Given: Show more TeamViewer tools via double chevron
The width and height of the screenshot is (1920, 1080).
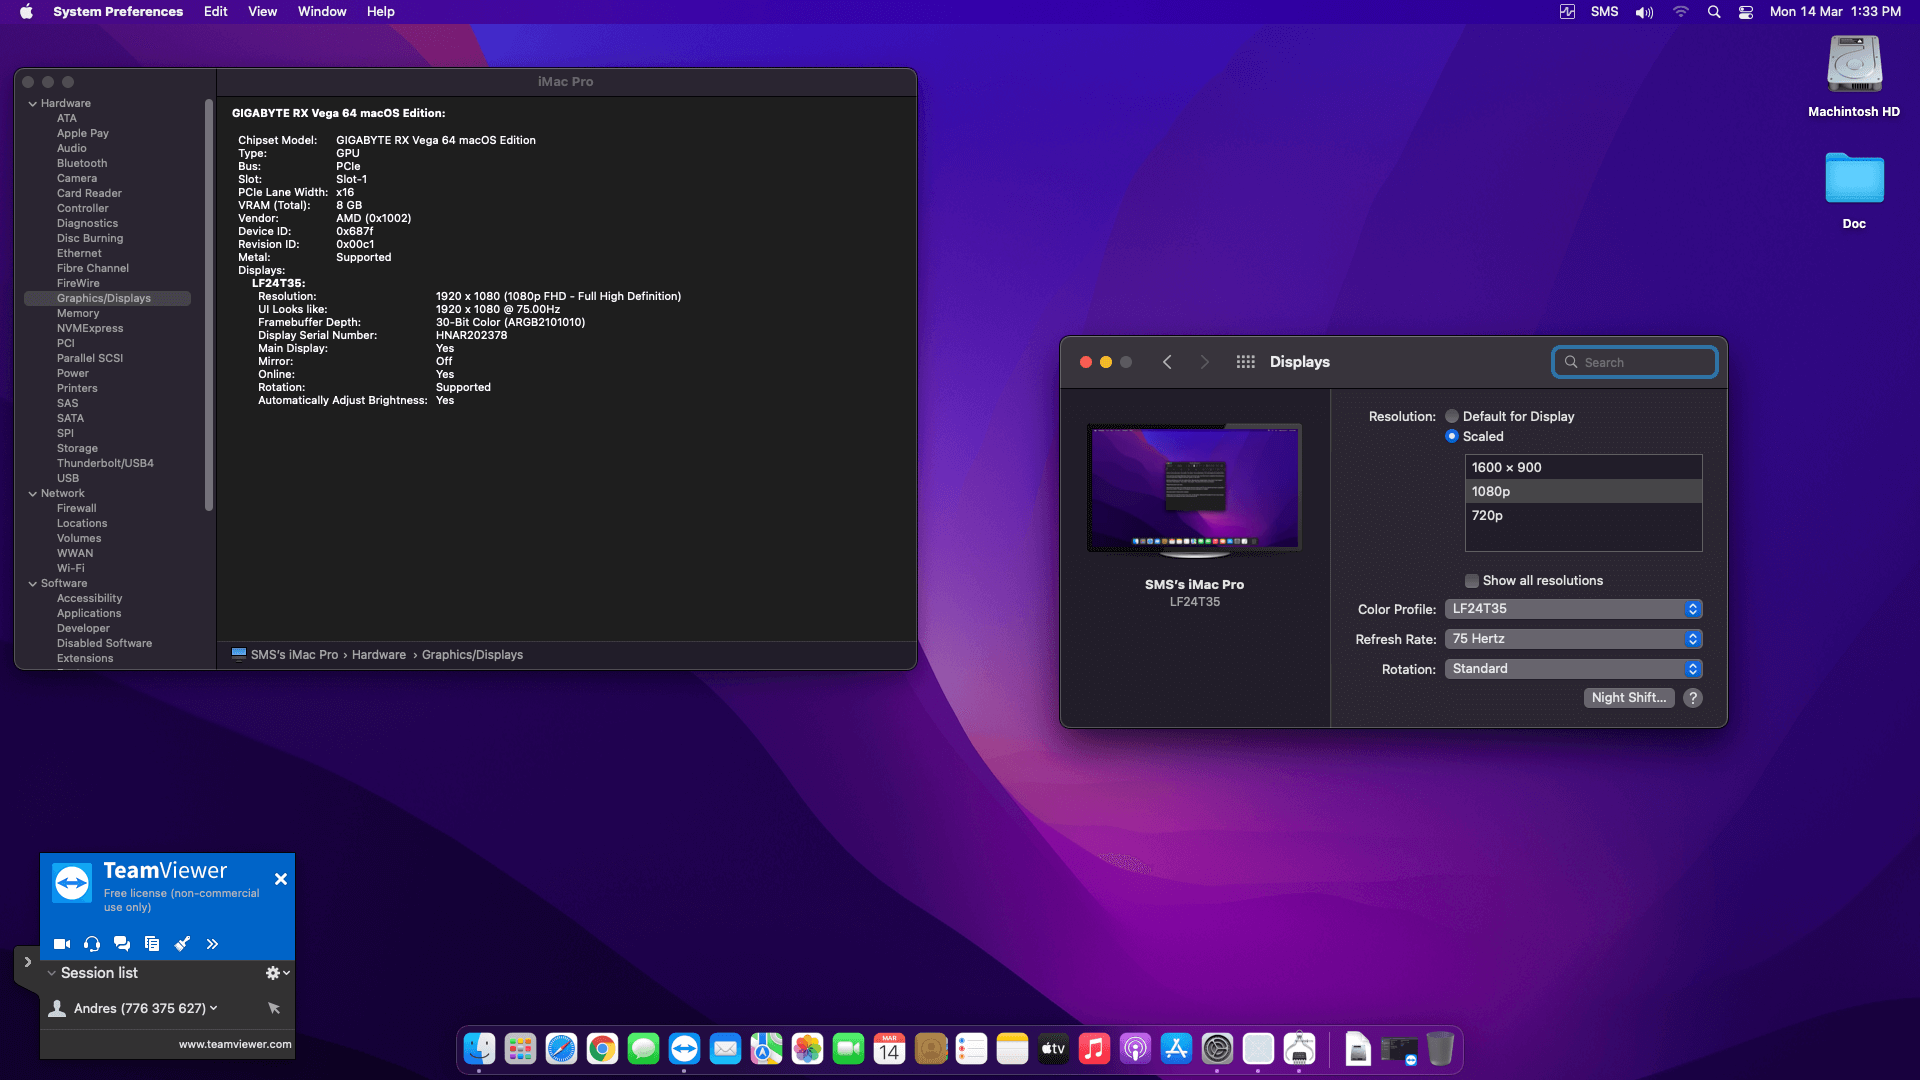Looking at the screenshot, I should (212, 944).
